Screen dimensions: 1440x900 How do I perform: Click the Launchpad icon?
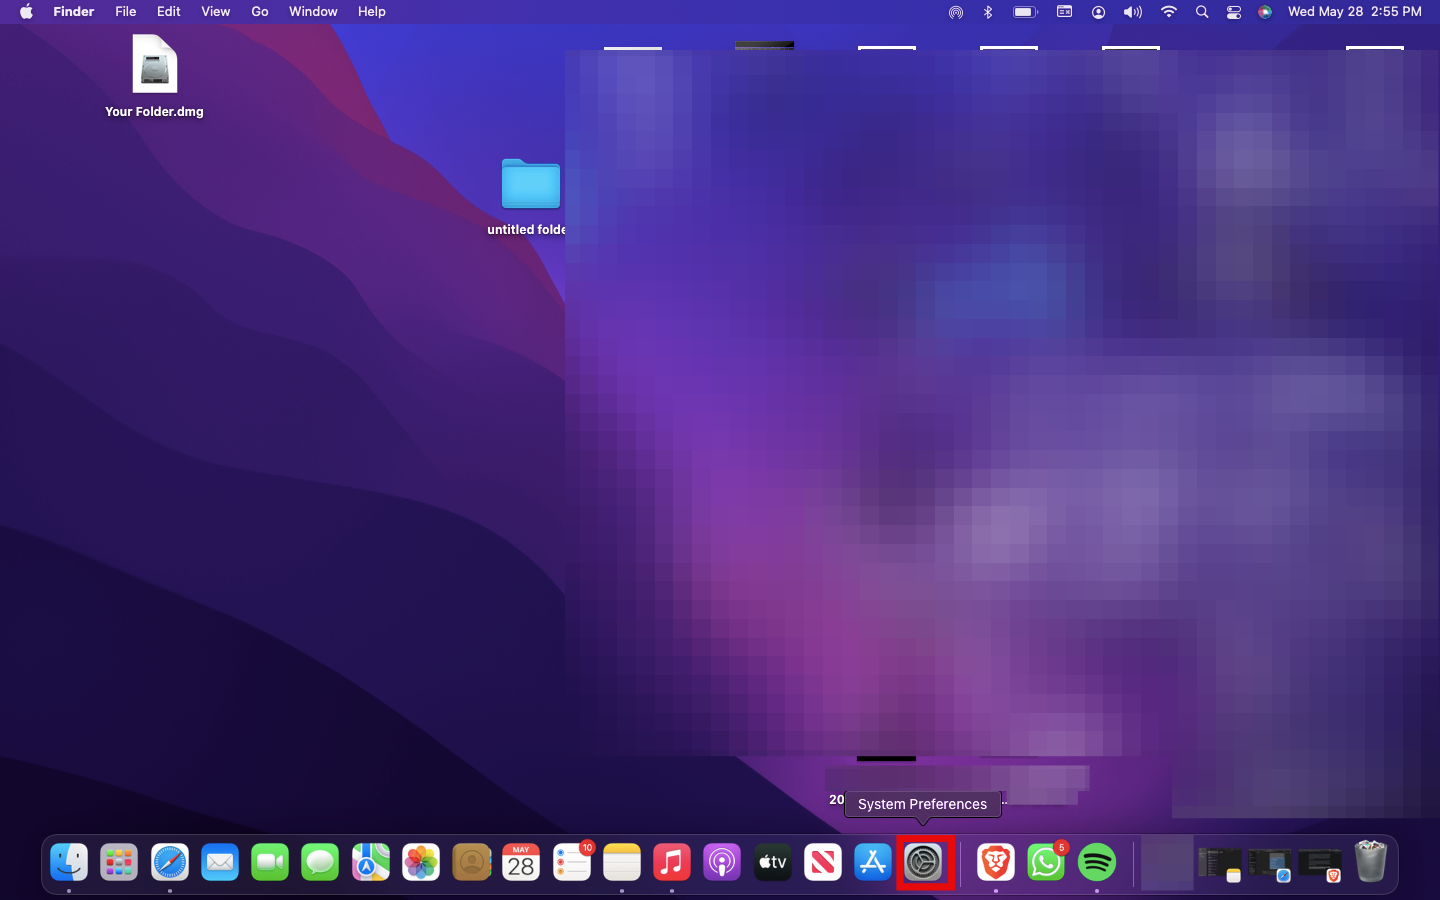tap(119, 862)
